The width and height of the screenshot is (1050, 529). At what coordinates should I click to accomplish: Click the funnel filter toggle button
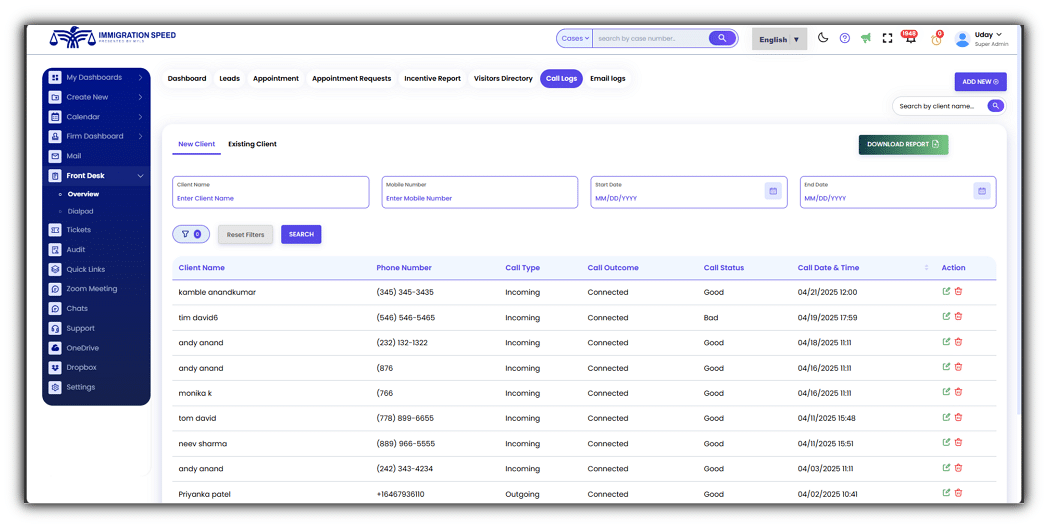[191, 234]
